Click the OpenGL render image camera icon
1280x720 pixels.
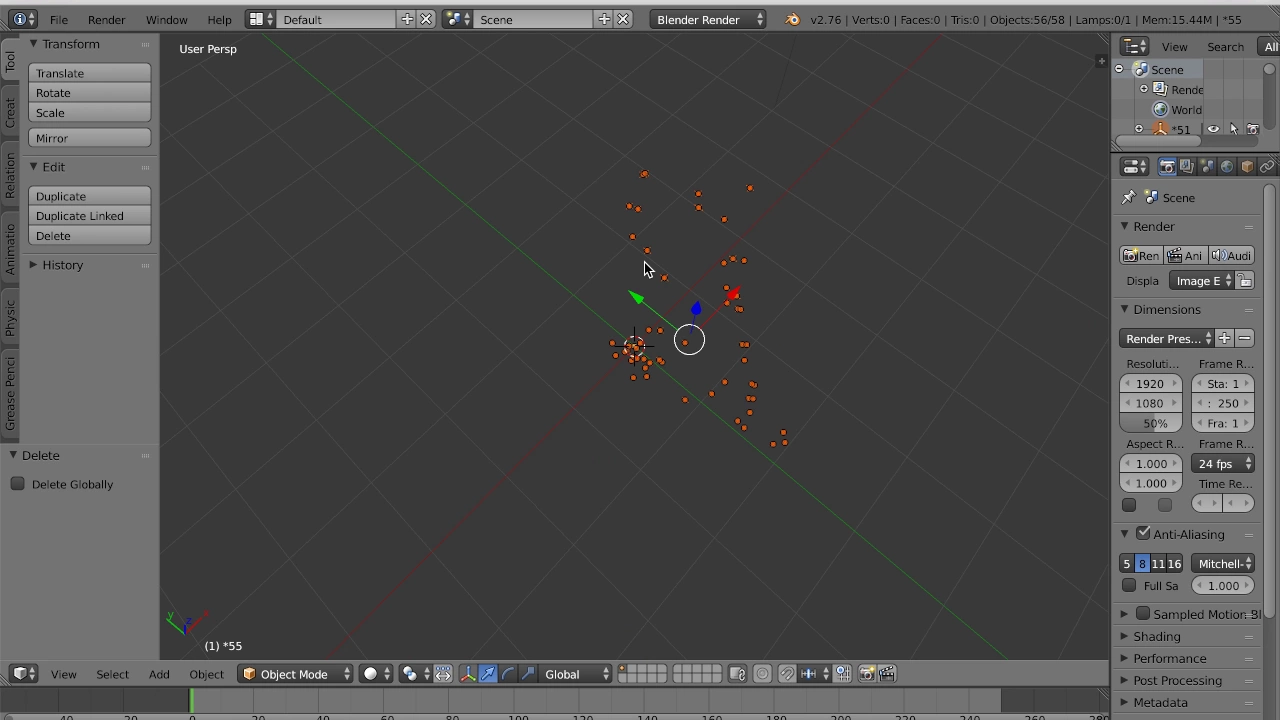867,674
